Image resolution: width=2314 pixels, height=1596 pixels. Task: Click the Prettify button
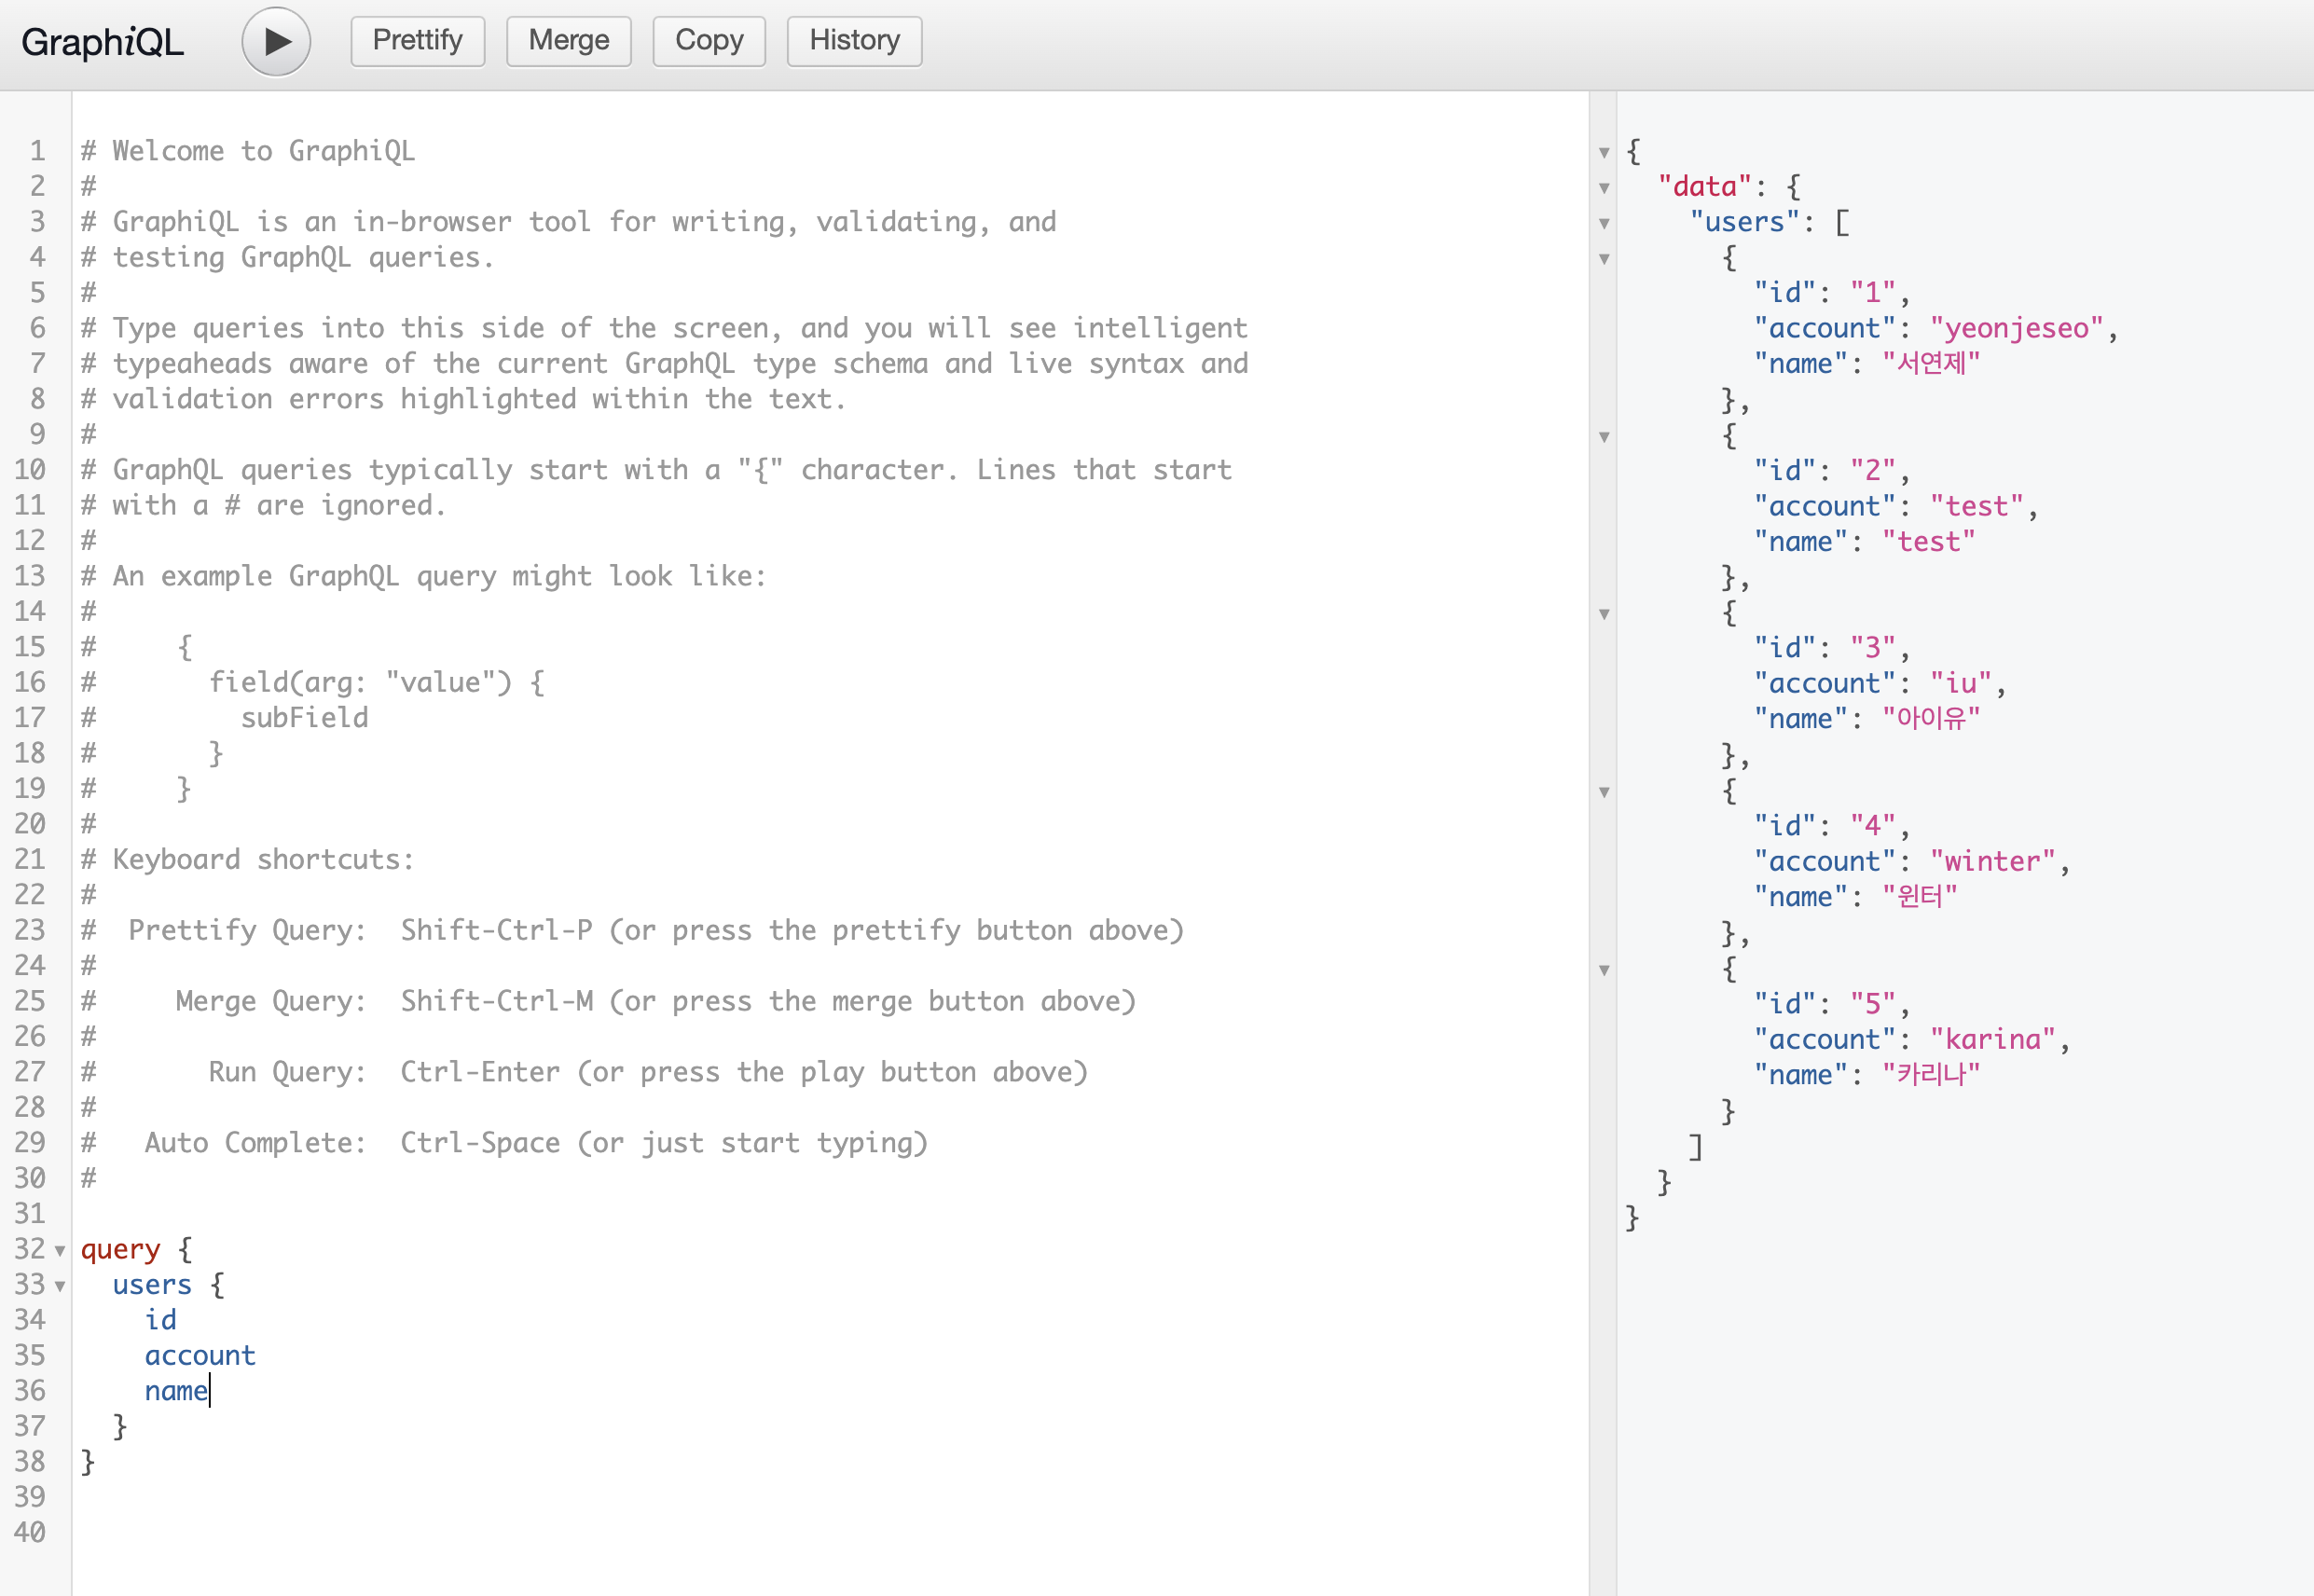point(417,41)
